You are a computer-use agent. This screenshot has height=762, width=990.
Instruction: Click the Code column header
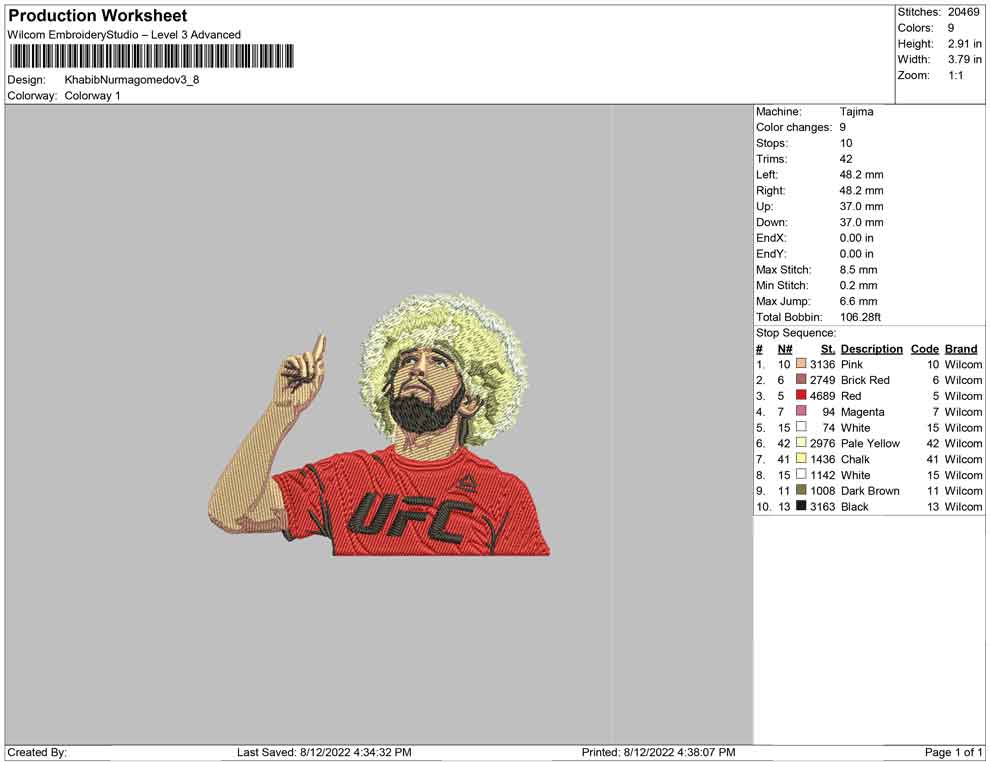click(925, 349)
